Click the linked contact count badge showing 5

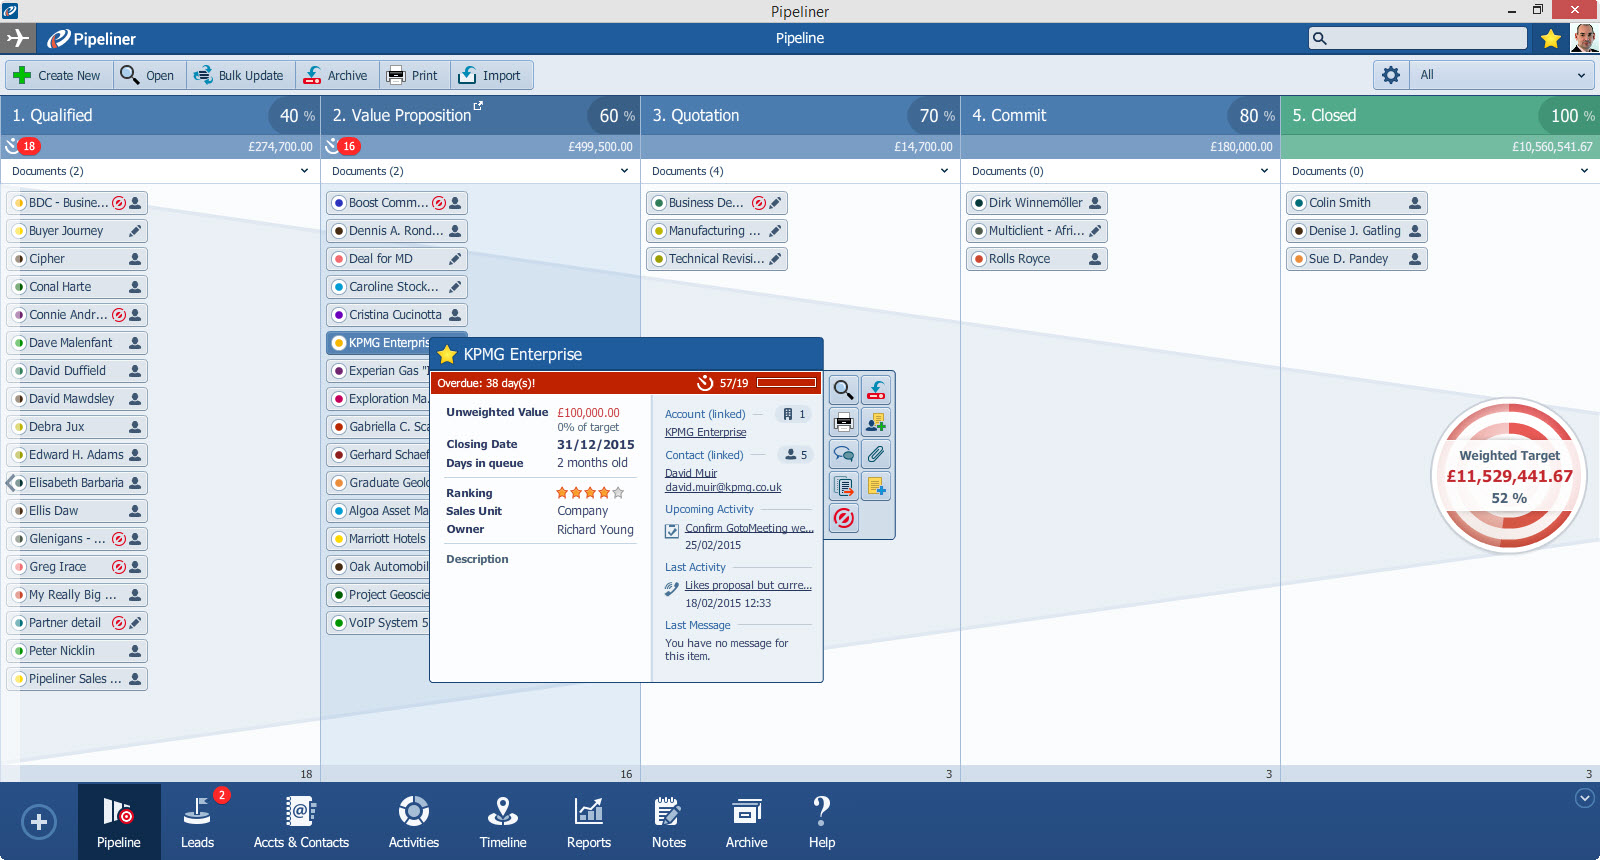tap(796, 455)
